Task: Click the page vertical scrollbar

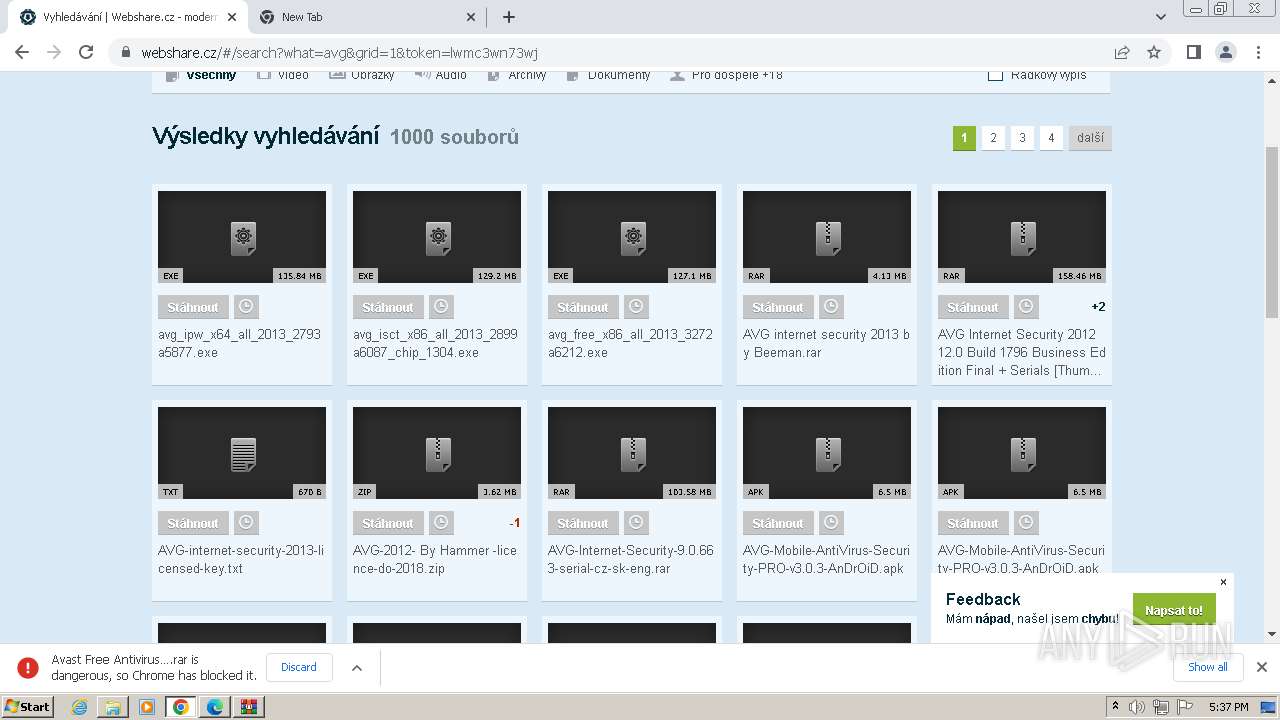Action: click(x=1272, y=232)
